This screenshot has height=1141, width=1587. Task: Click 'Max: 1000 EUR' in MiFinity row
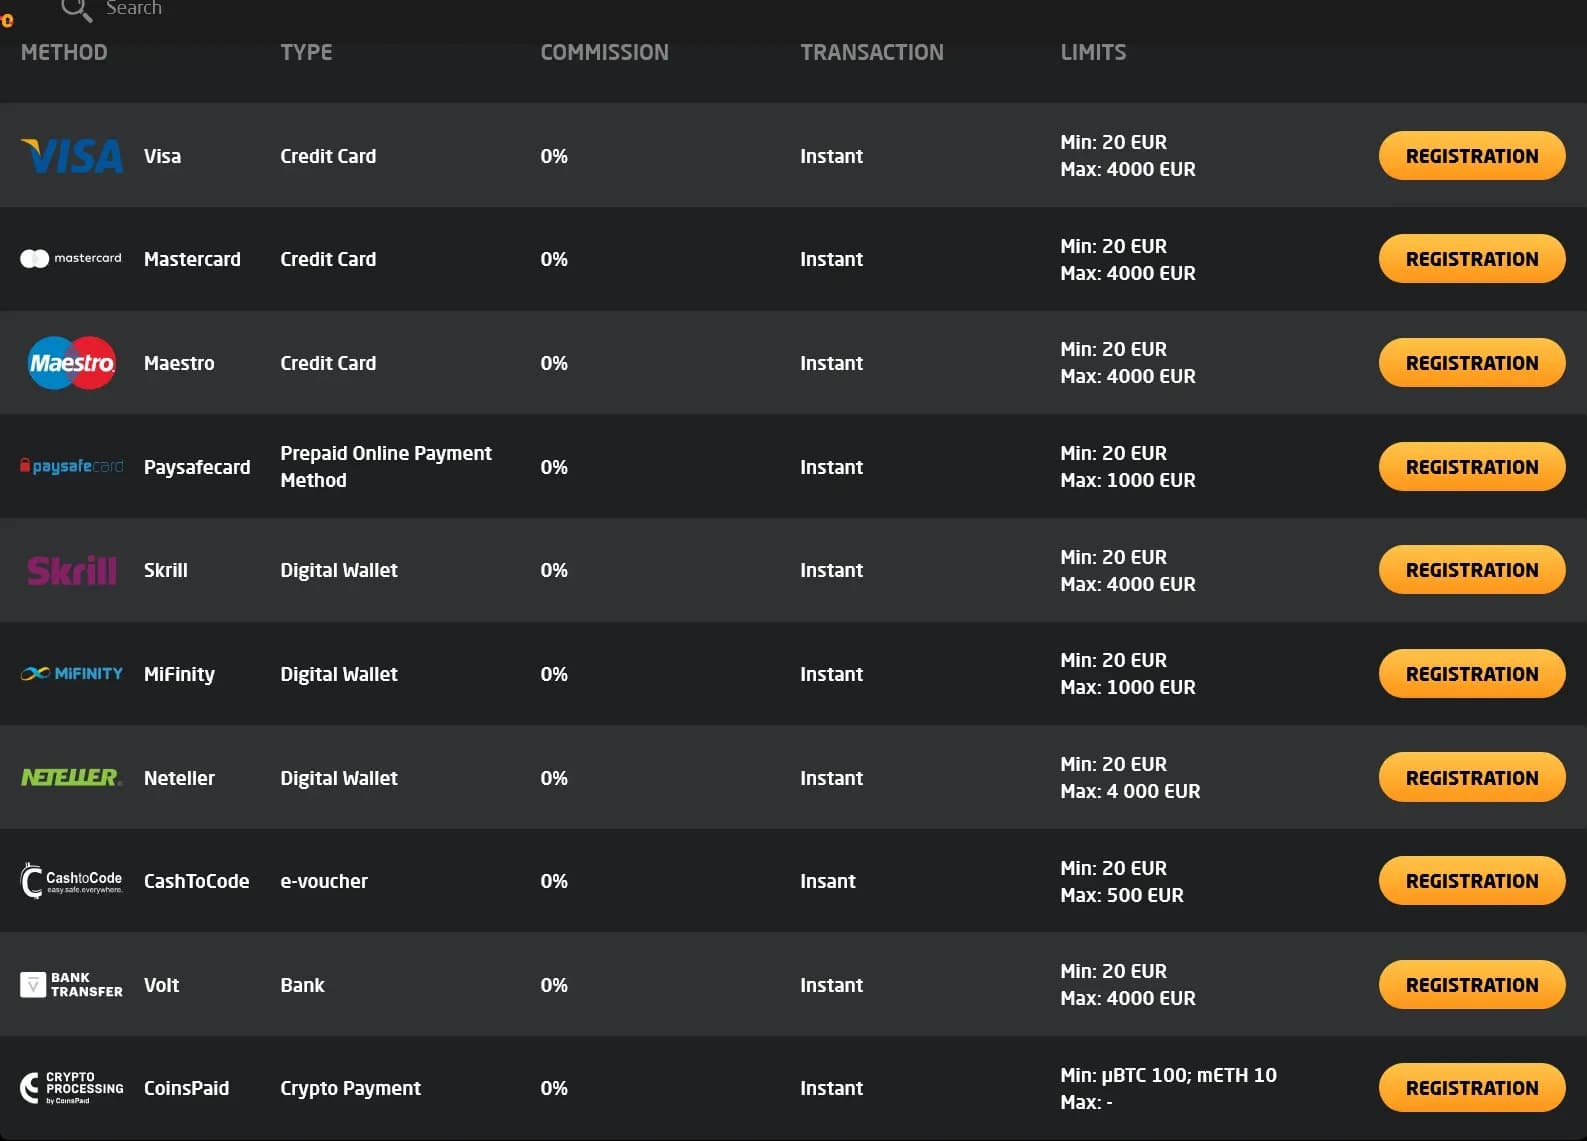pos(1128,687)
